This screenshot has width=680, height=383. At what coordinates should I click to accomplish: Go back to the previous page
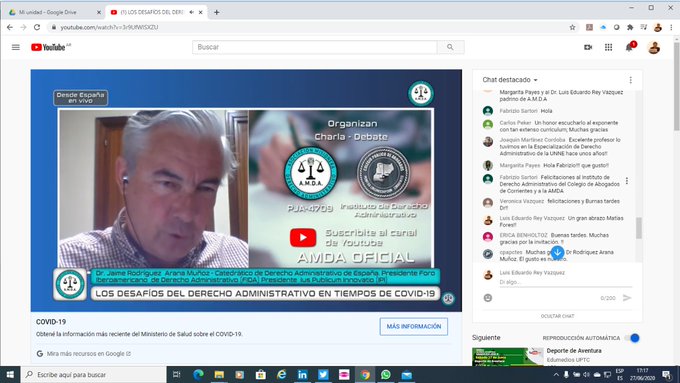tap(10, 27)
